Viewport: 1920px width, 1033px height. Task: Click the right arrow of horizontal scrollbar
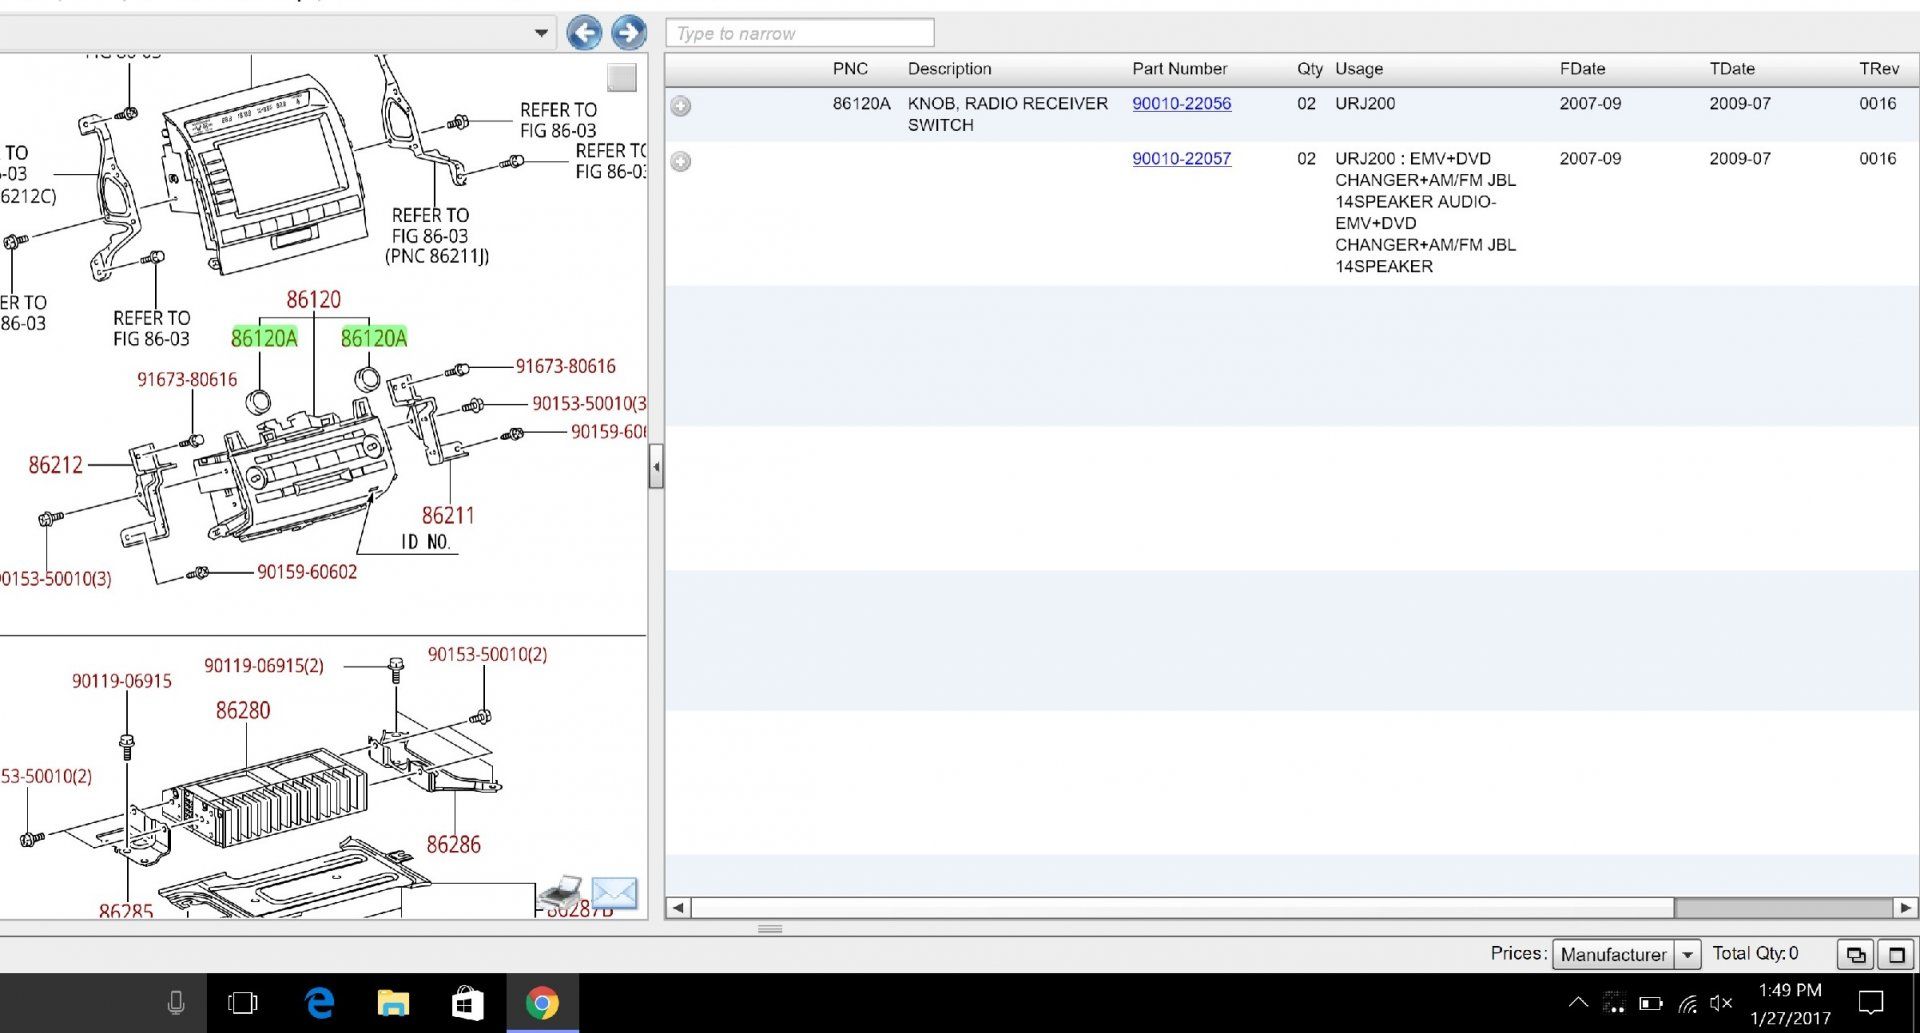pos(1905,908)
